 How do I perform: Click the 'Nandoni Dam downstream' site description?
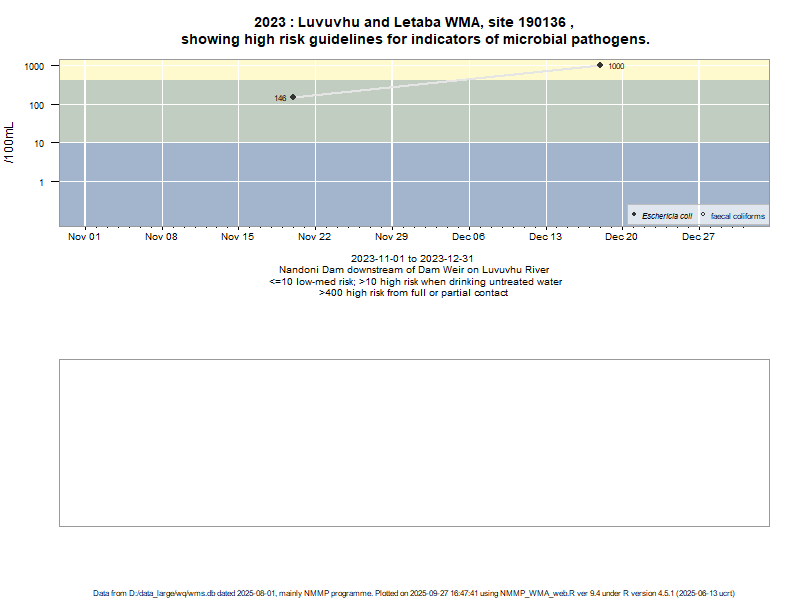[x=413, y=270]
